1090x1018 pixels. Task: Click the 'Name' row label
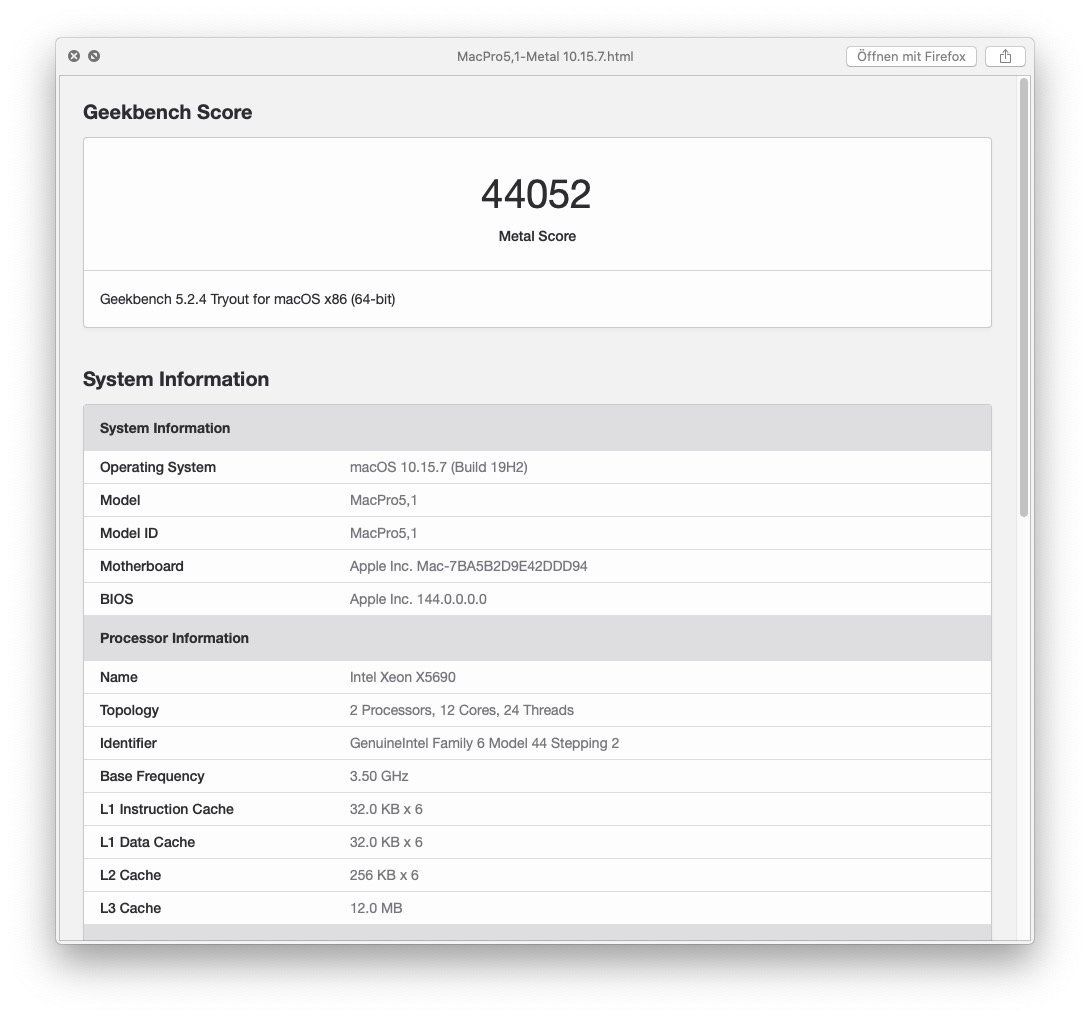pyautogui.click(x=119, y=677)
